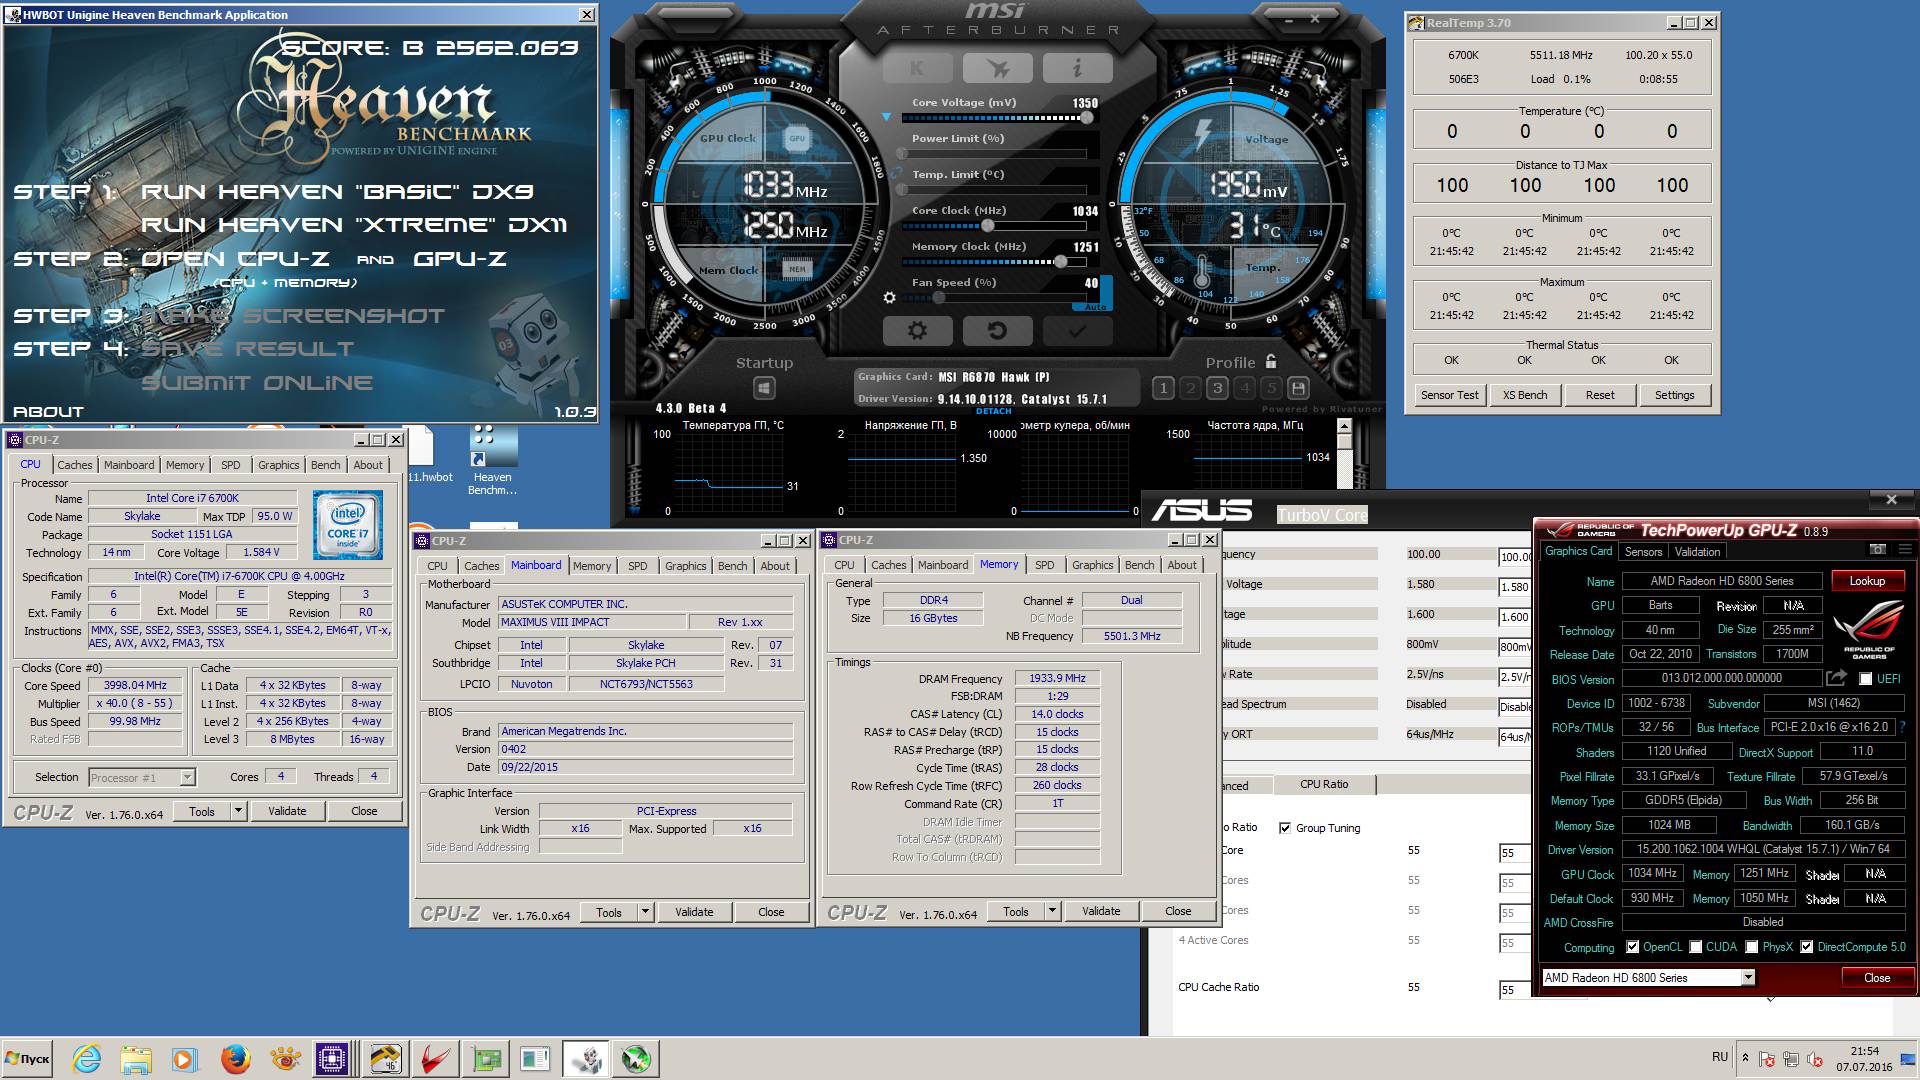
Task: Select Afterburner profile slot 3
Action: 1217,388
